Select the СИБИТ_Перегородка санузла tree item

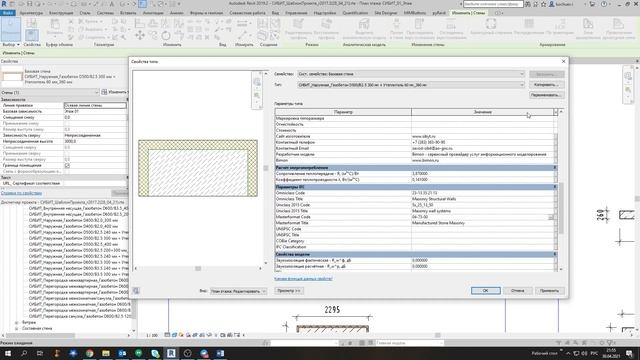[x=79, y=316]
